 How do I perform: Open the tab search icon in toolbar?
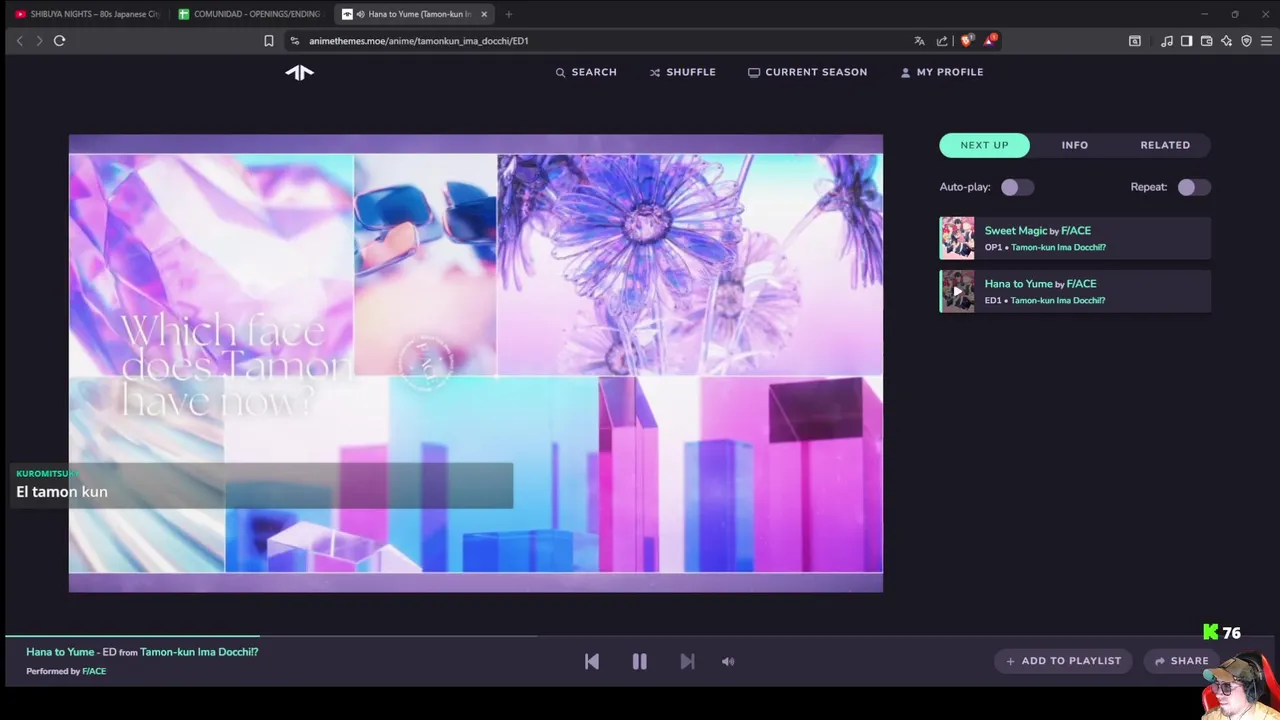point(1135,41)
